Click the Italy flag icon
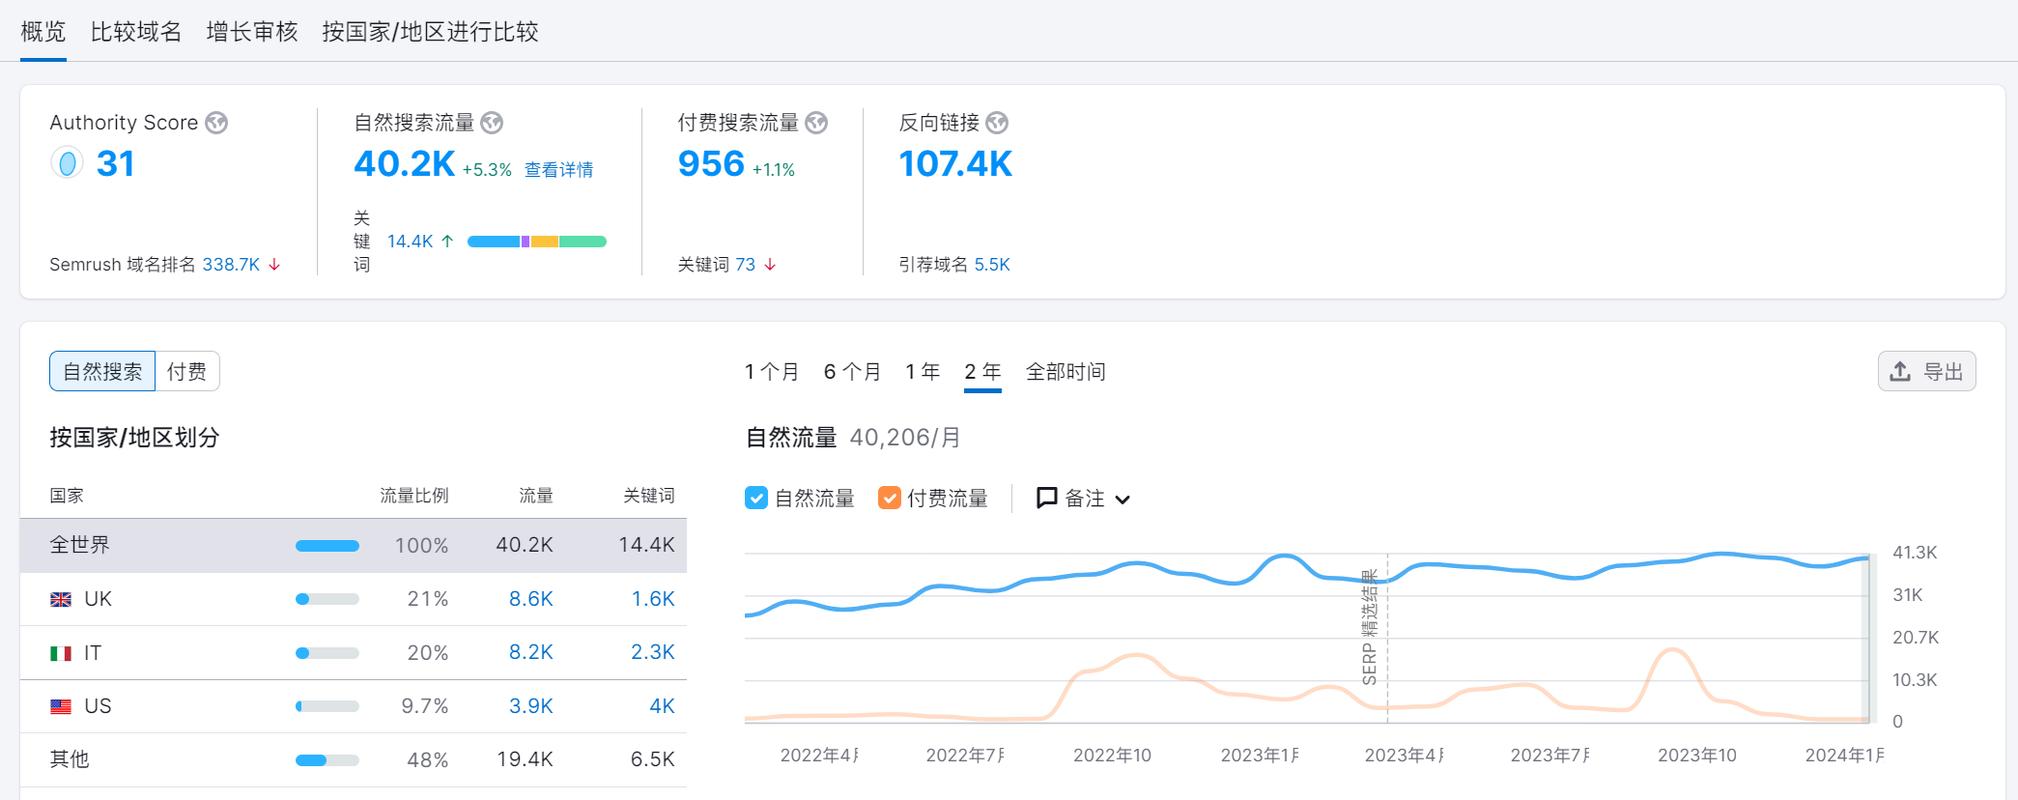Screen dimensions: 2018x800 pos(61,653)
